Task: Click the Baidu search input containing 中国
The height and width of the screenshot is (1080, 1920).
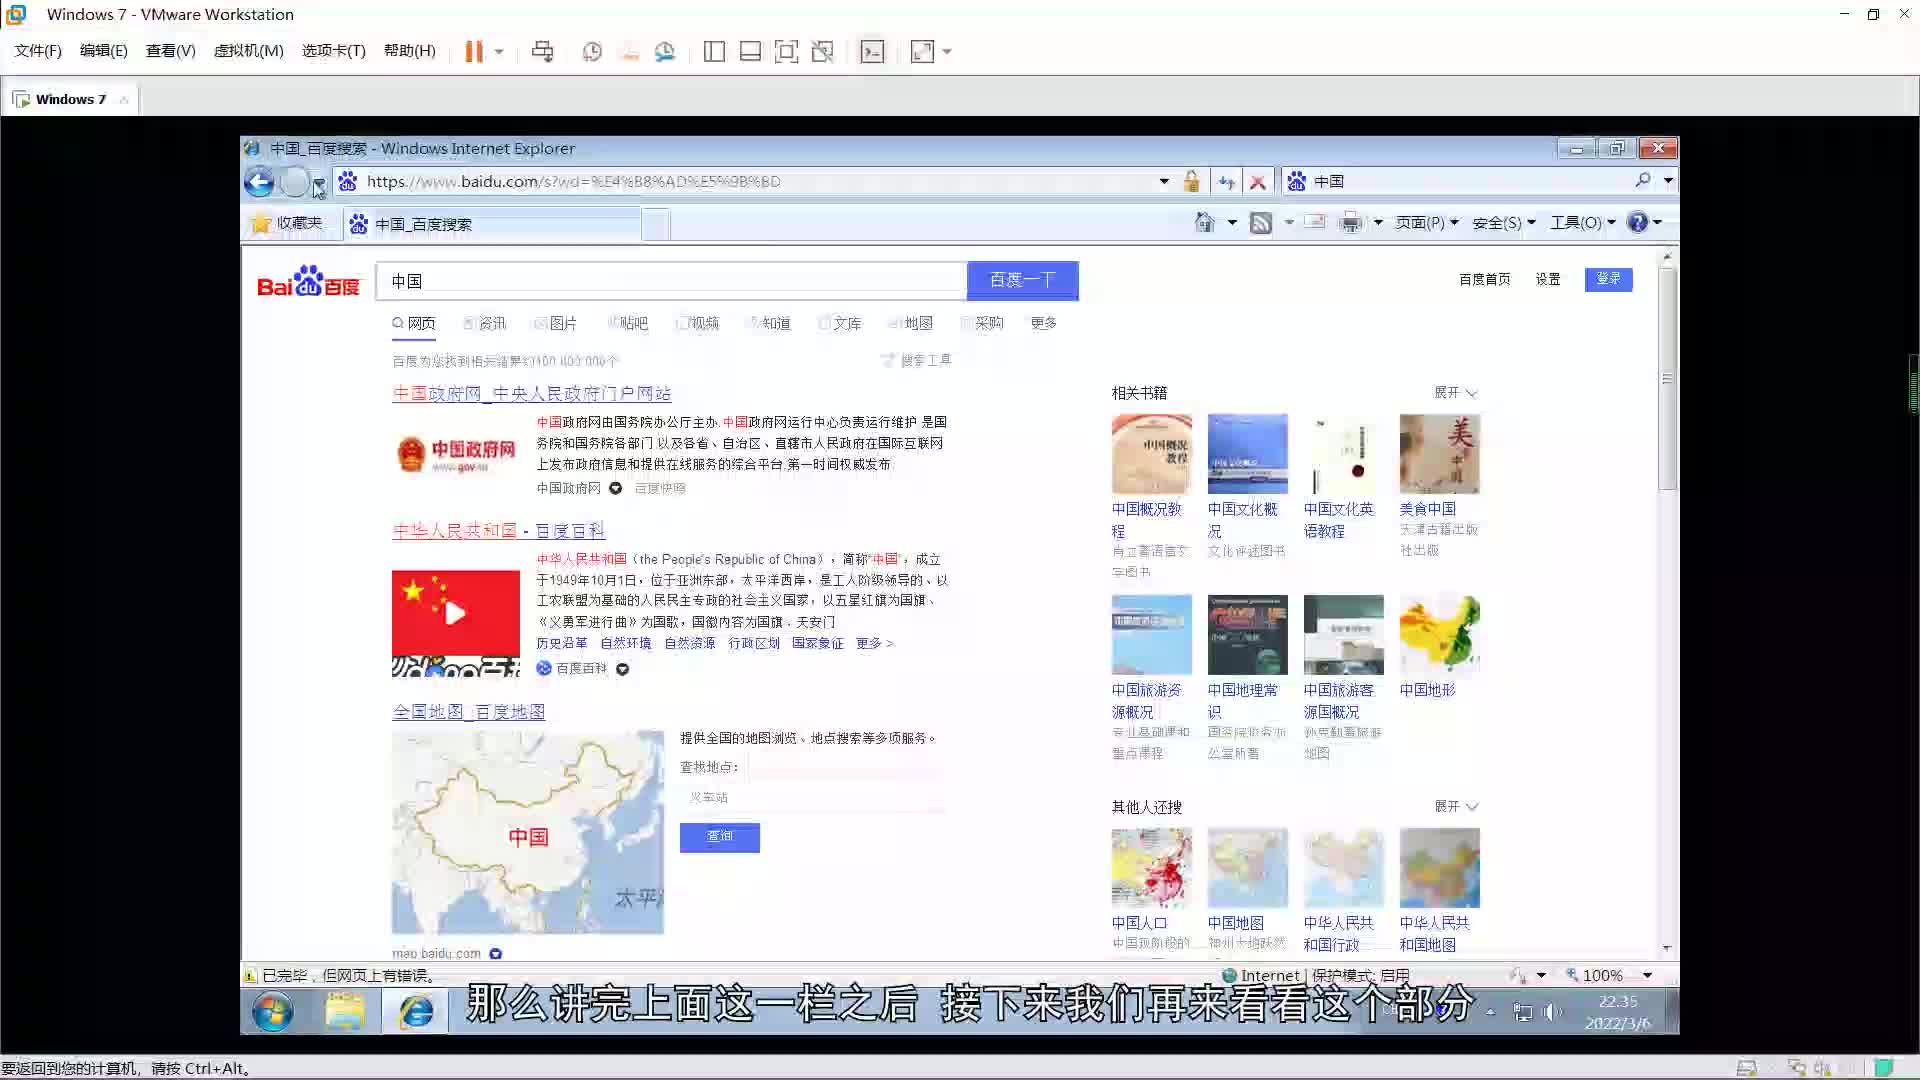Action: (x=672, y=281)
